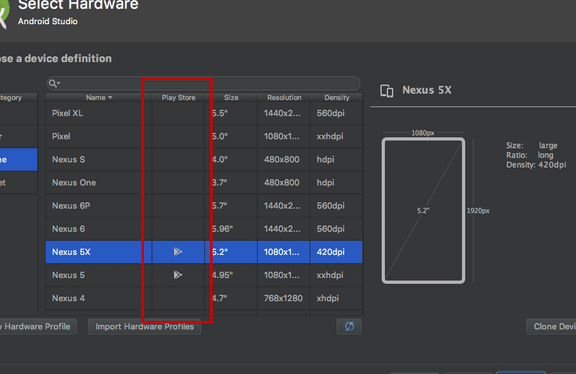The image size is (576, 374).
Task: Sort by the Name column header
Action: tap(98, 97)
